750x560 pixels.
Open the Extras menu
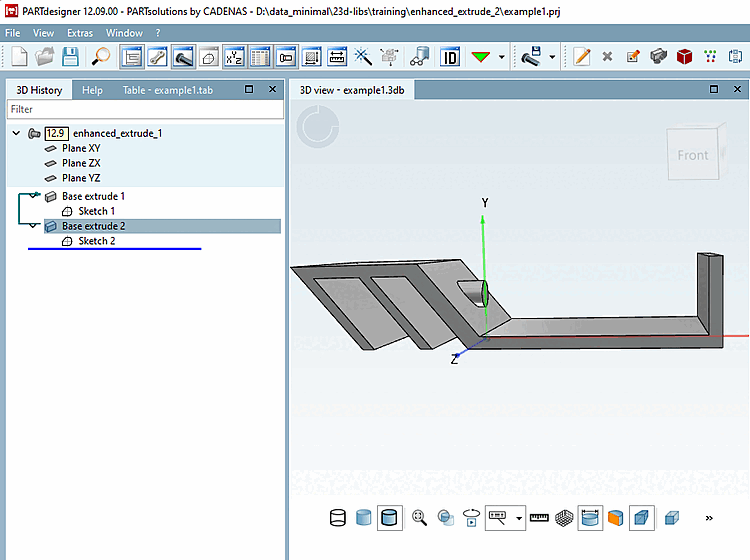pyautogui.click(x=80, y=33)
